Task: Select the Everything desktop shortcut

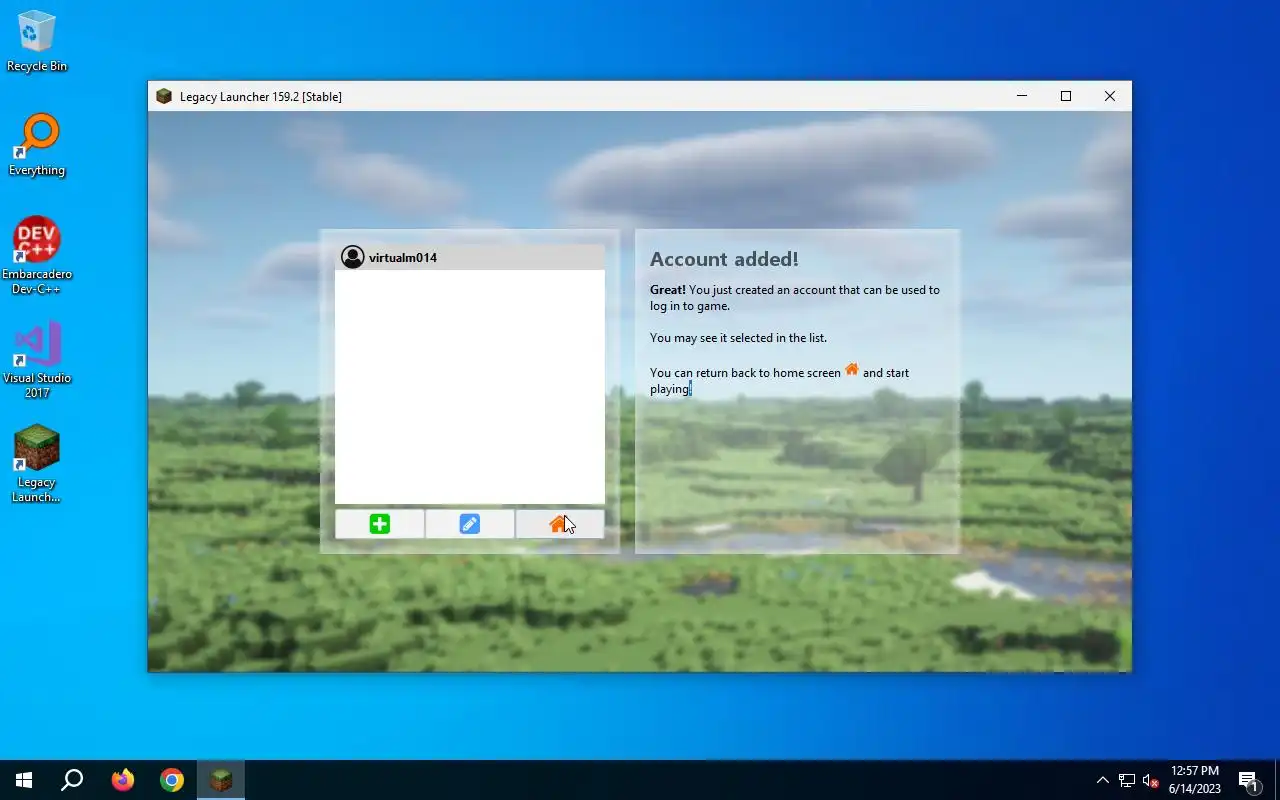Action: tap(37, 145)
